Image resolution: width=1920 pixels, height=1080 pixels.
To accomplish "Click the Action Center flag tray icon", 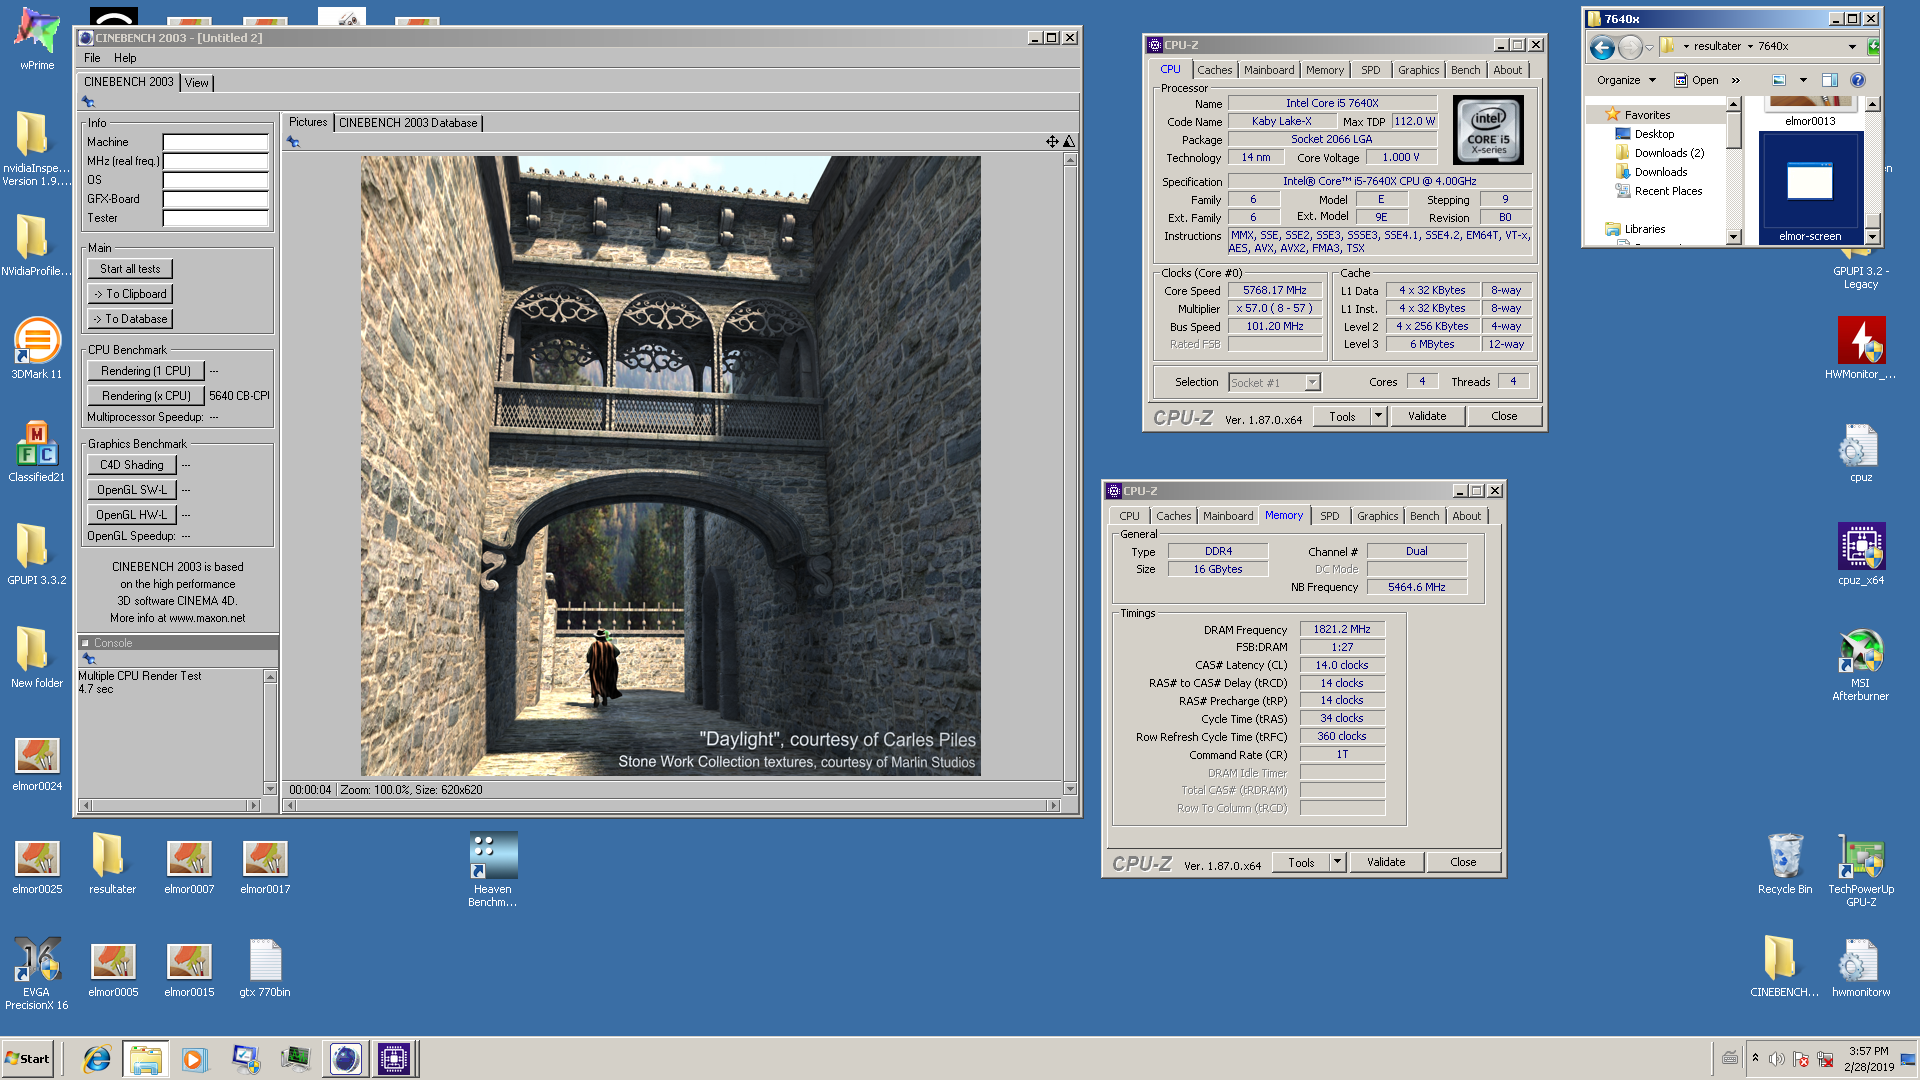I will [x=1801, y=1059].
